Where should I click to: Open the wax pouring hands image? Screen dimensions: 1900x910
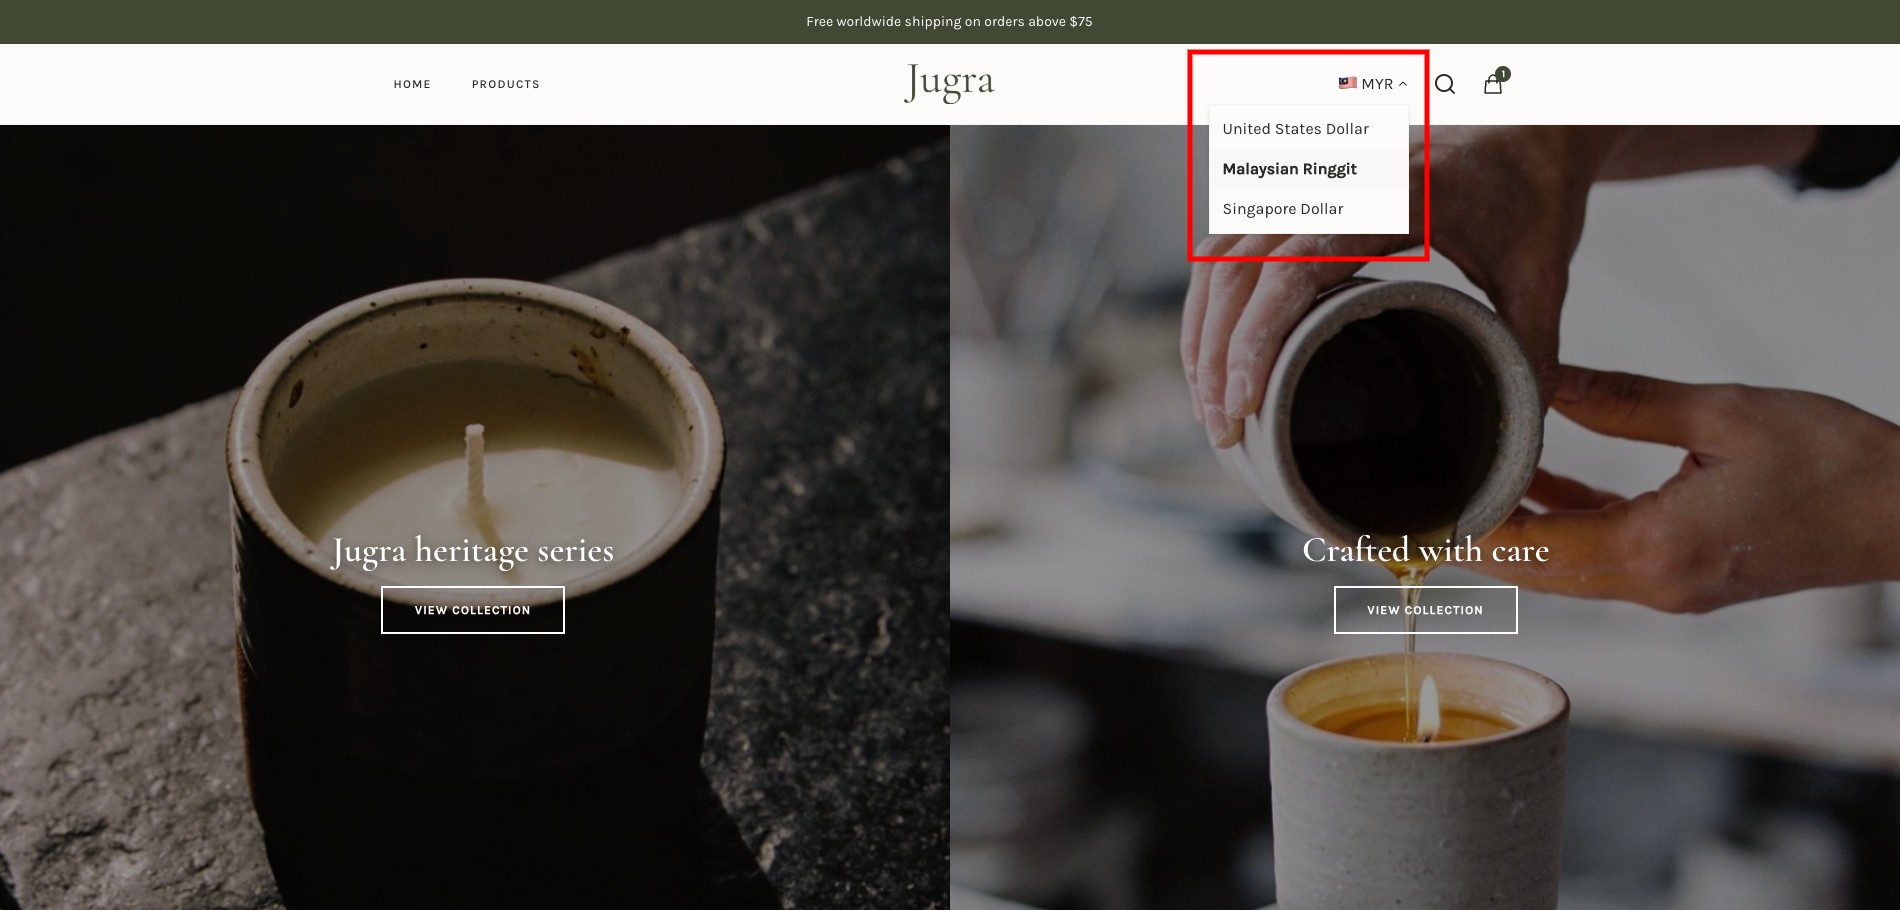[1425, 517]
